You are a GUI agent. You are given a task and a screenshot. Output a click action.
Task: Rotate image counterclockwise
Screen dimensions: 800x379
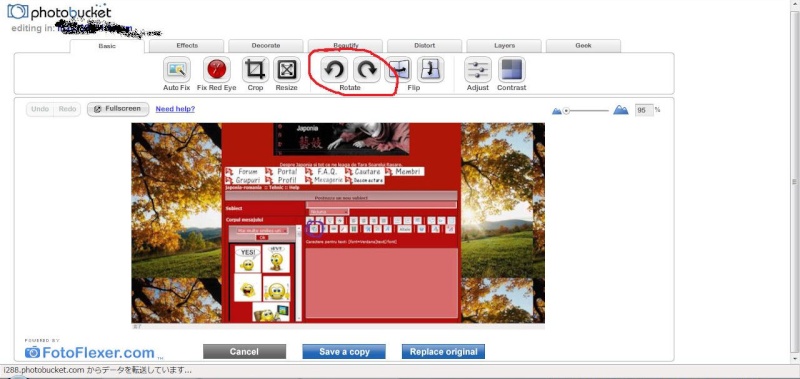point(334,69)
